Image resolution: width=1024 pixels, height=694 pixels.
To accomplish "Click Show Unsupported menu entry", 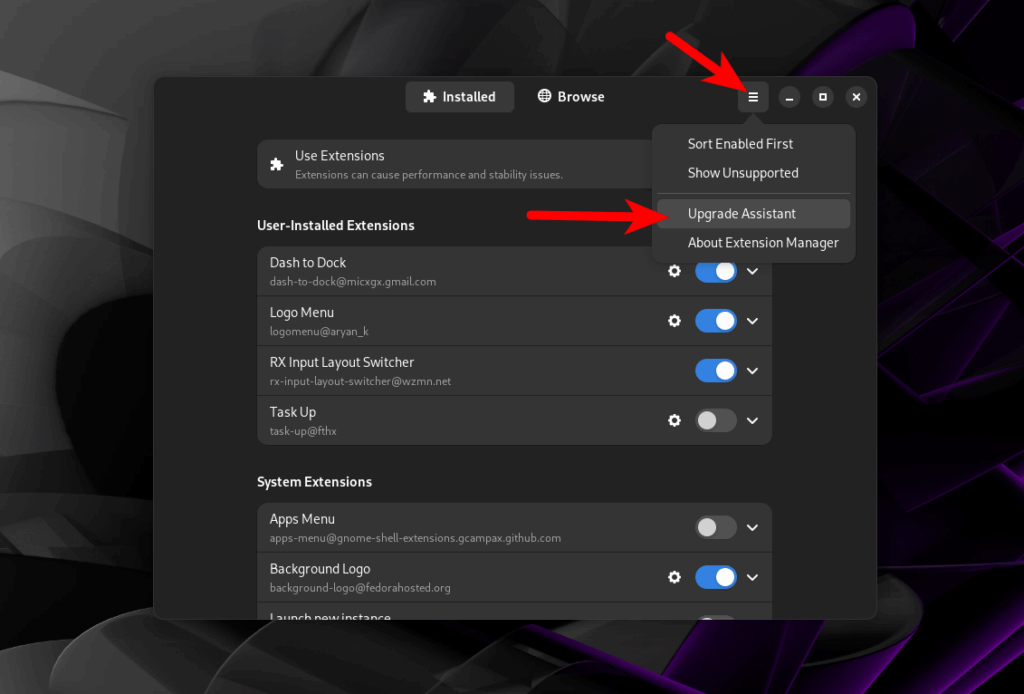I will tap(743, 173).
